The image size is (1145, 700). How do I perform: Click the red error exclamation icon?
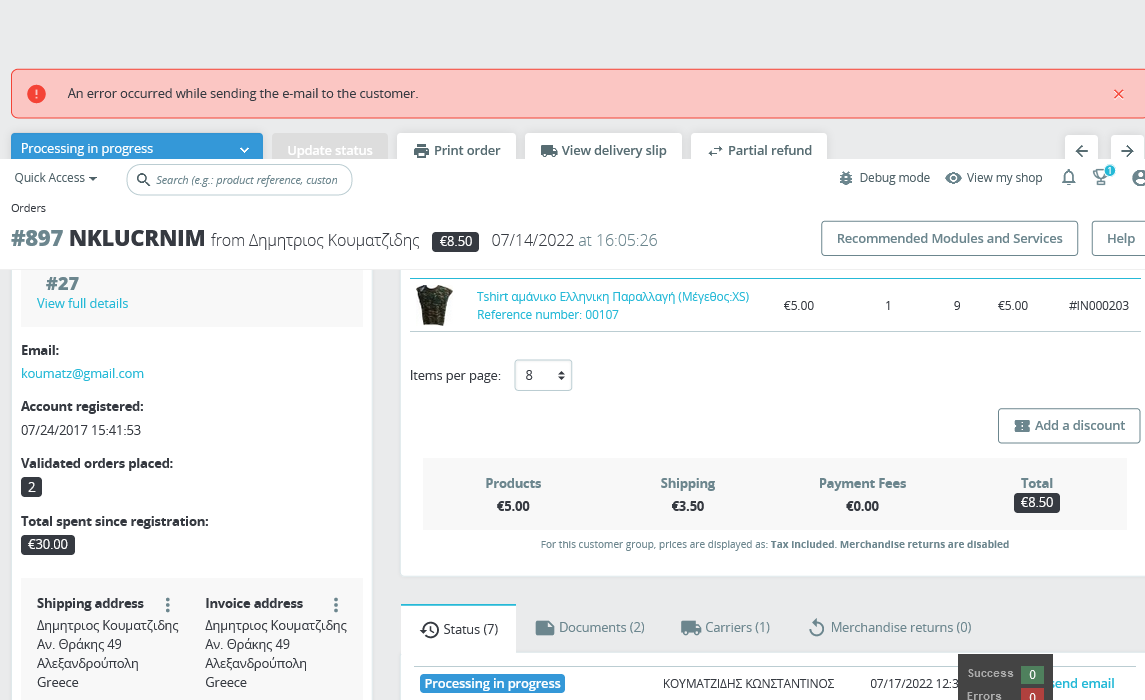pos(37,93)
